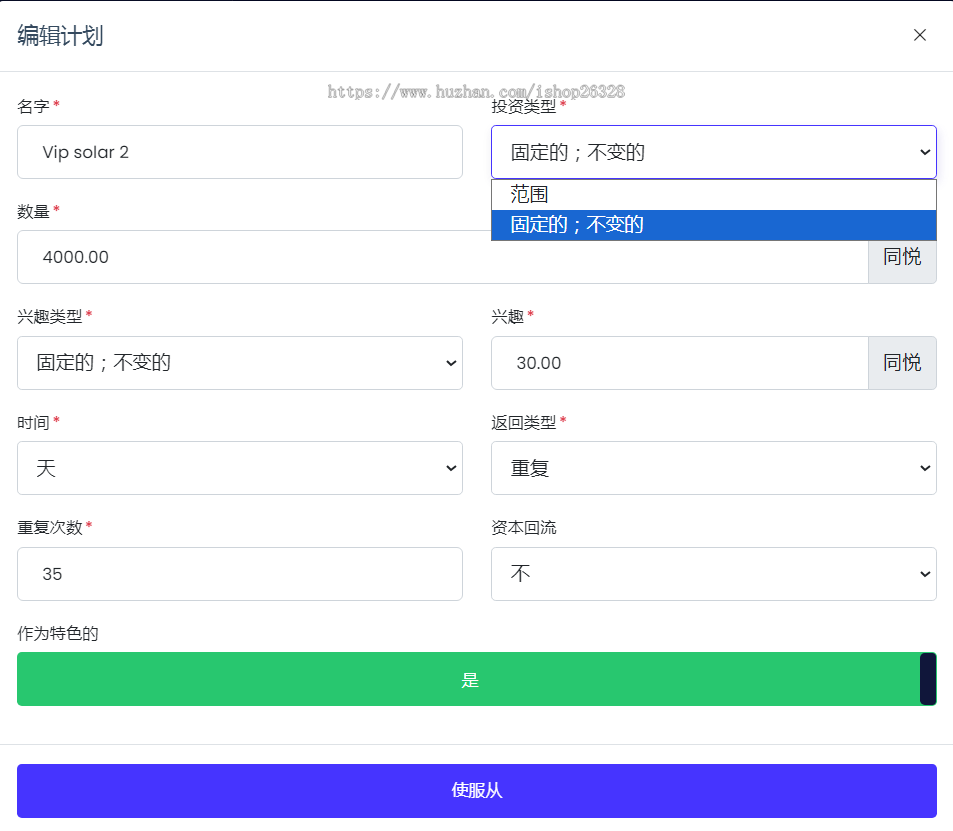953x831 pixels.
Task: Click the 作为特色的 label
Action: point(58,633)
